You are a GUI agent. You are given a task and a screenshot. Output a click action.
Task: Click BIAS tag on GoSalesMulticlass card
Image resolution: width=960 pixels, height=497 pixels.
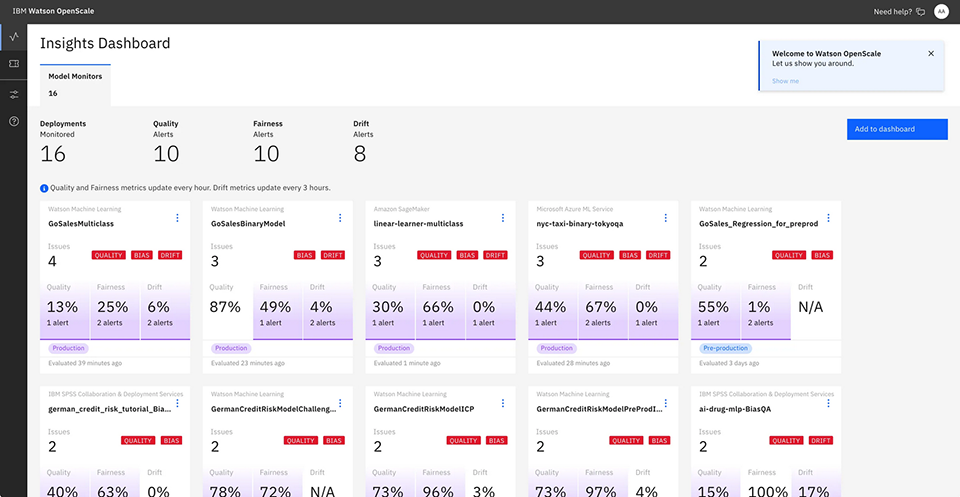click(142, 255)
